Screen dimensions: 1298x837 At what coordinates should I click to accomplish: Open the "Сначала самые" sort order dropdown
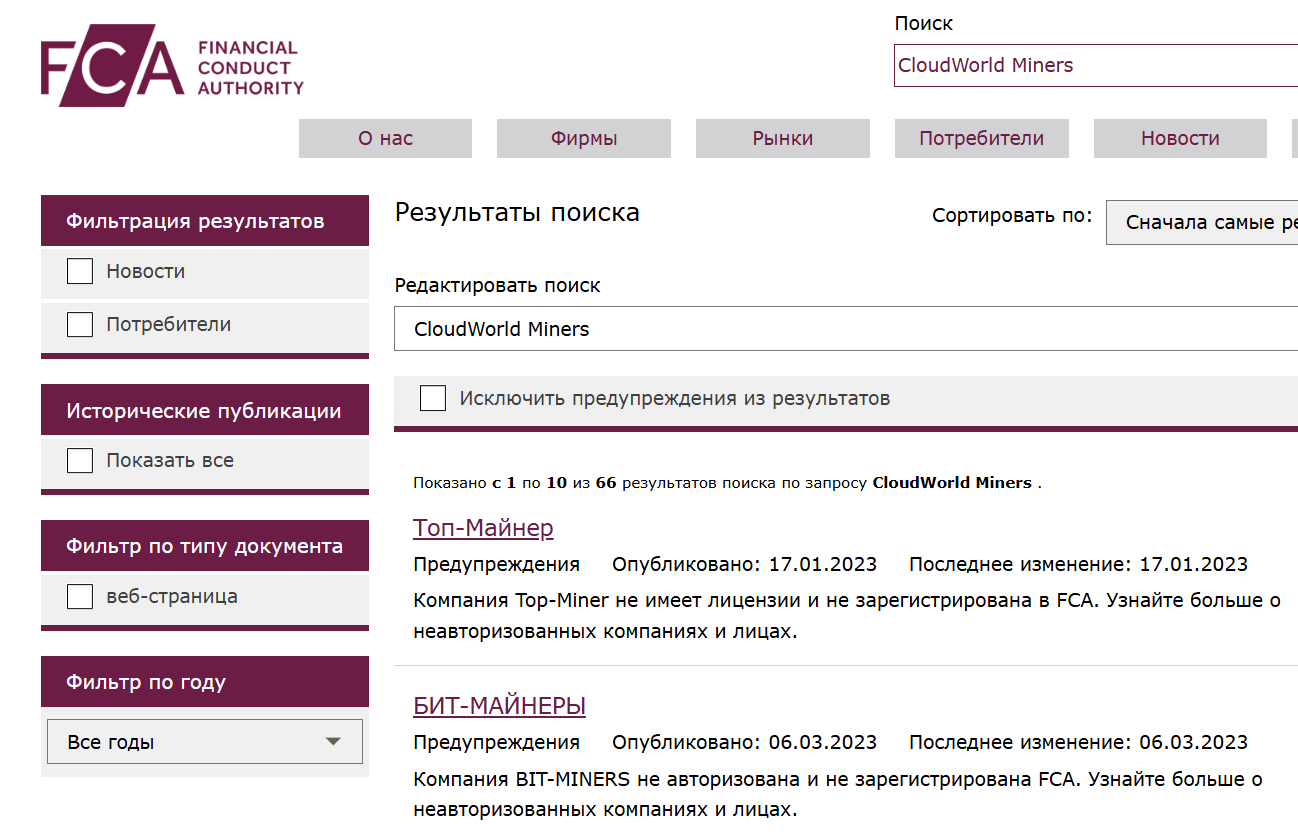click(x=1200, y=222)
